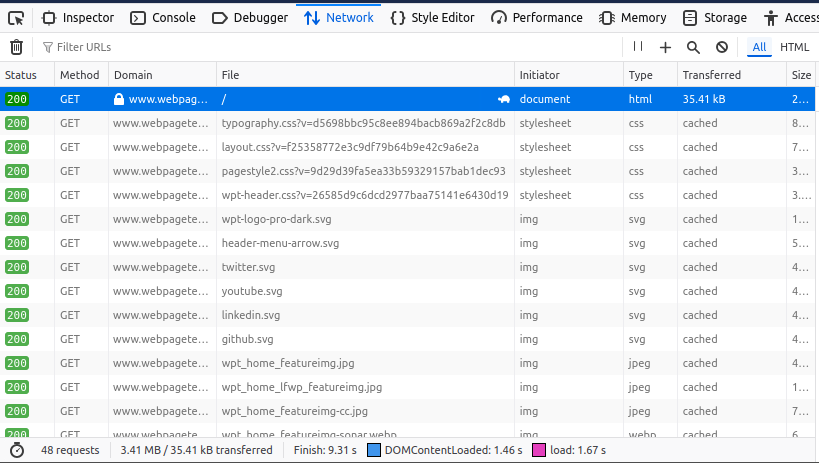The image size is (819, 463).
Task: Open the Accessibility tab
Action: coord(790,18)
